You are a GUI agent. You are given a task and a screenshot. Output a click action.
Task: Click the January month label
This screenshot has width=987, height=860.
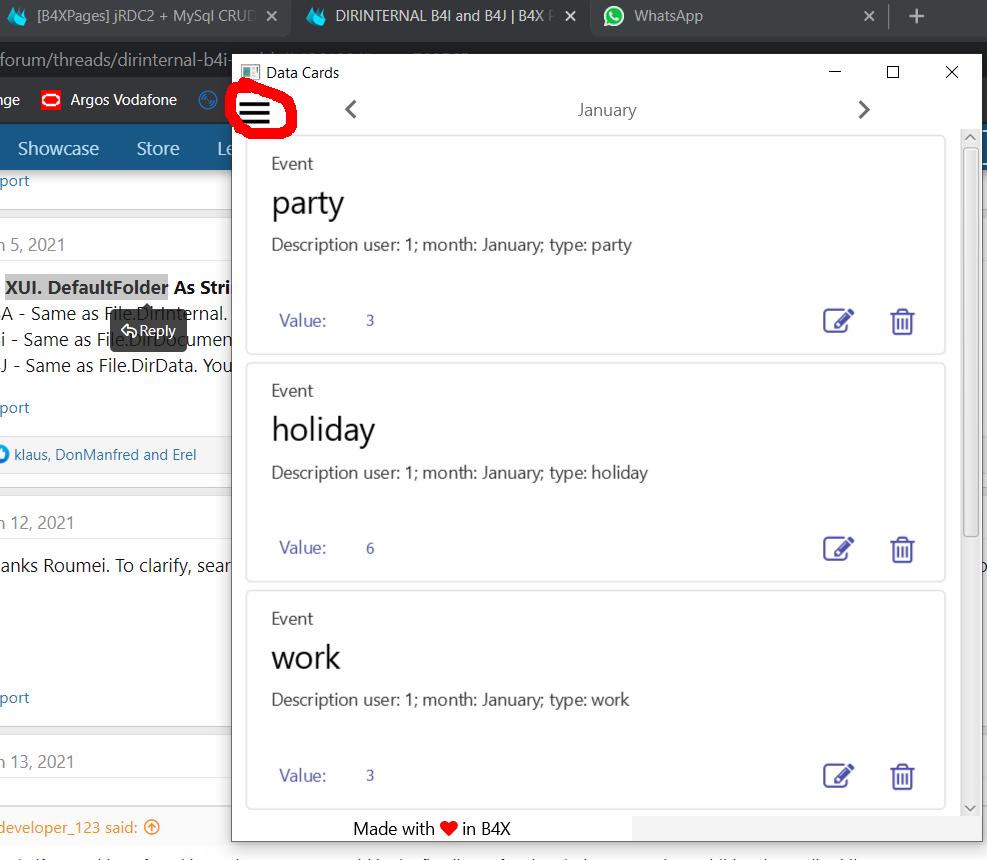607,110
